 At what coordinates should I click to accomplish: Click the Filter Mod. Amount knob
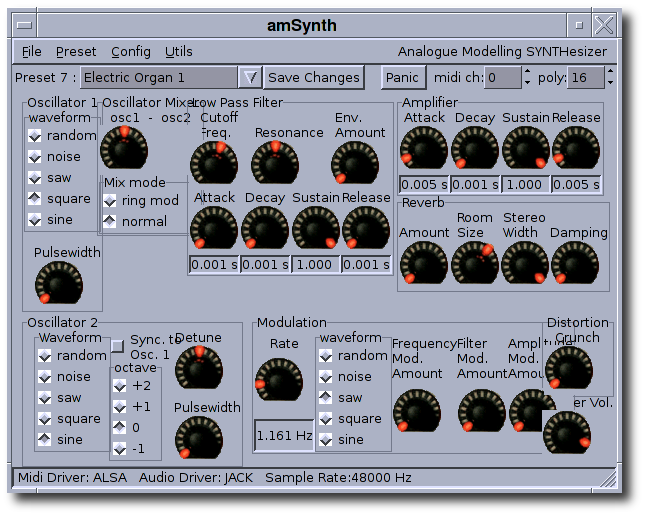[482, 411]
